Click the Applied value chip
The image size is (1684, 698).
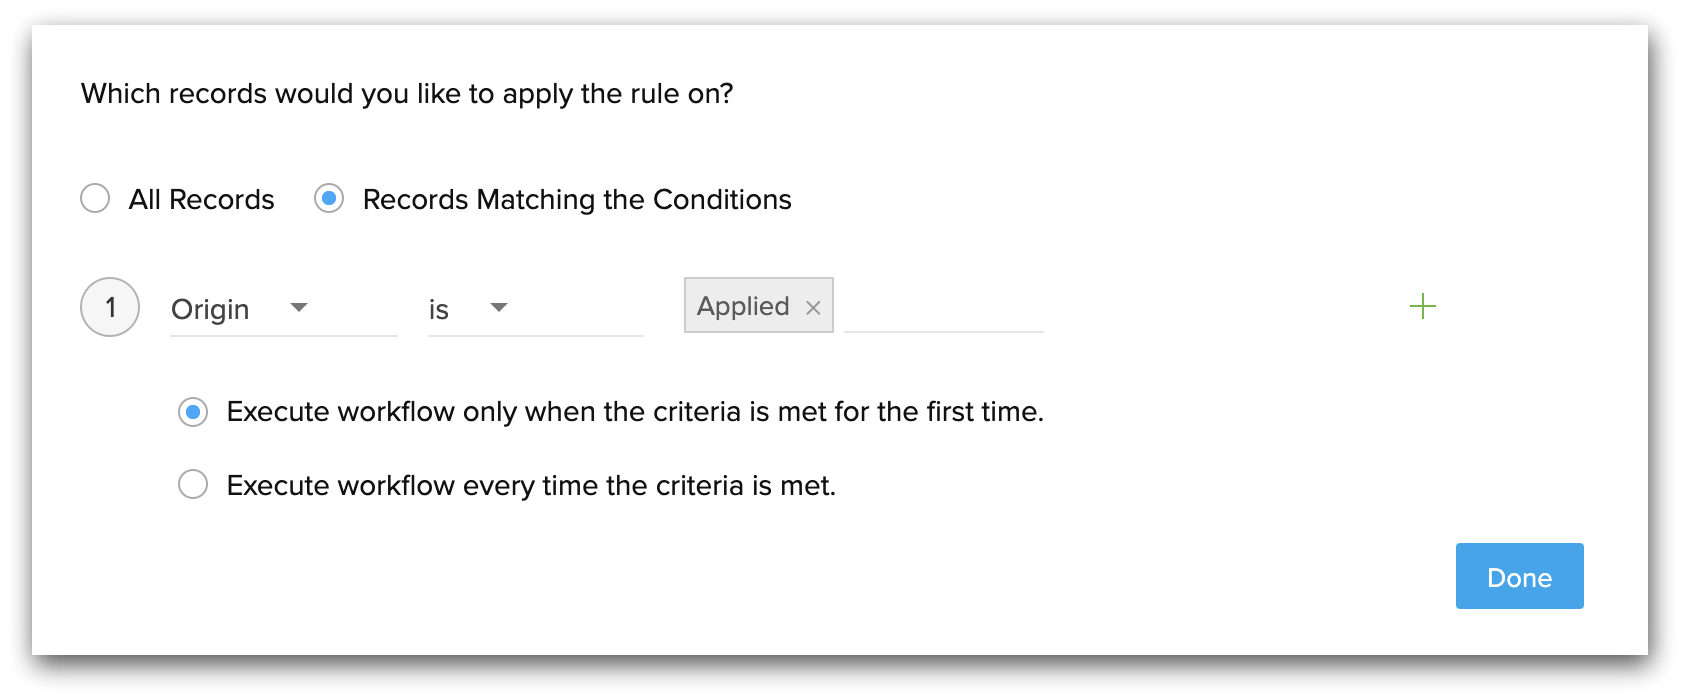[x=743, y=306]
